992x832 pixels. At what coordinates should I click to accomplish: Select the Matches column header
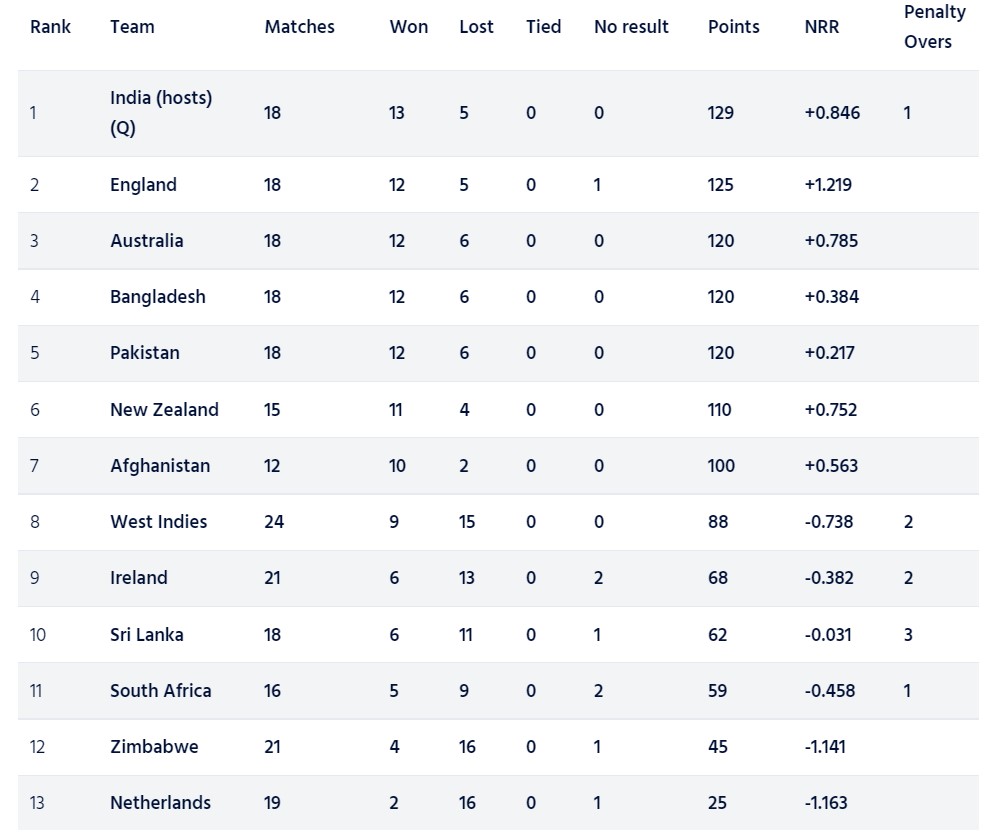click(299, 27)
